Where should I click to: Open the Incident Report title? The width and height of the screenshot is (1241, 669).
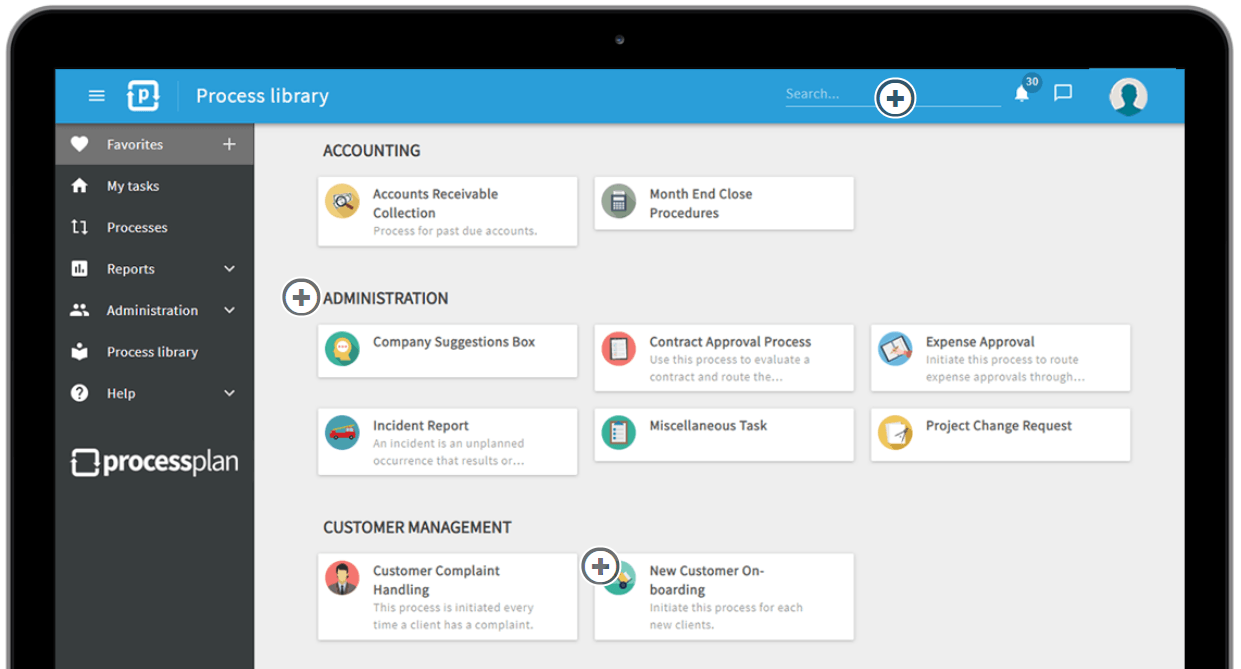[x=421, y=425]
